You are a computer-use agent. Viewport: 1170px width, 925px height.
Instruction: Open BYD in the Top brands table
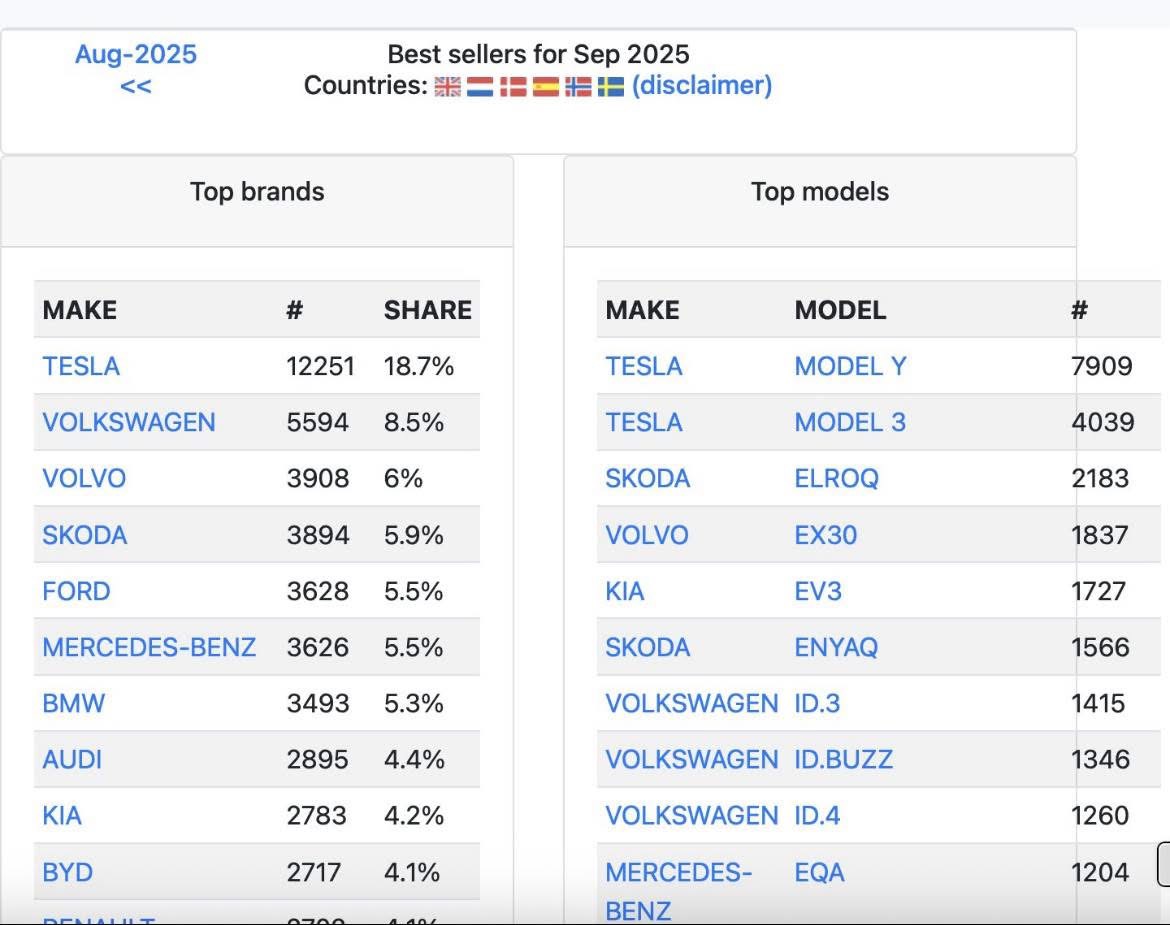point(68,872)
